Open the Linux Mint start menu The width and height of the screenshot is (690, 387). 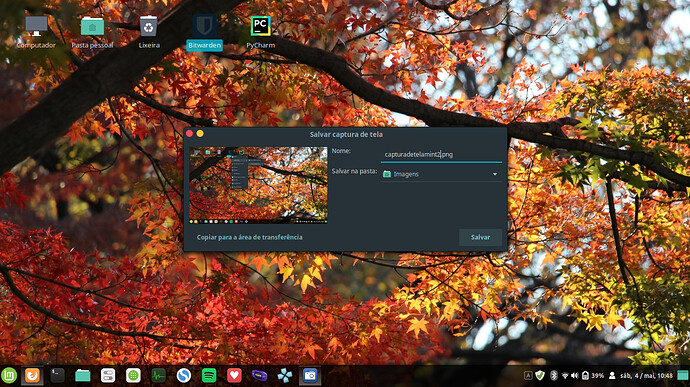tap(9, 376)
